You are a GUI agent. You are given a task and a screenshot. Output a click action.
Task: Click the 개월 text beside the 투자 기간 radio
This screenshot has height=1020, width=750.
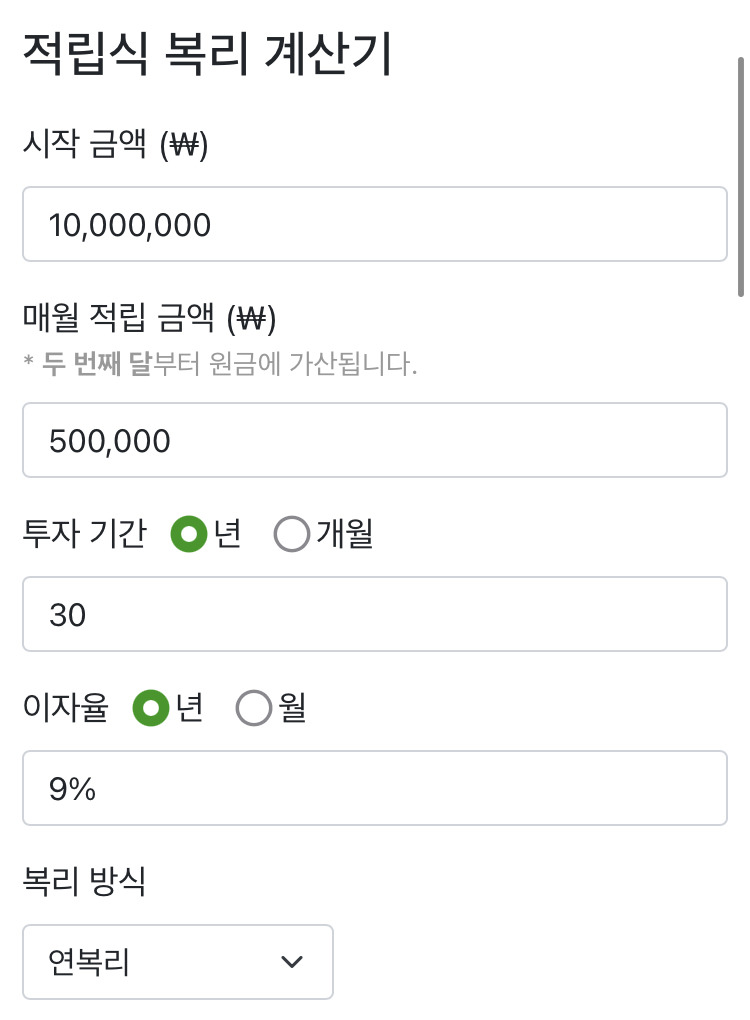click(345, 534)
